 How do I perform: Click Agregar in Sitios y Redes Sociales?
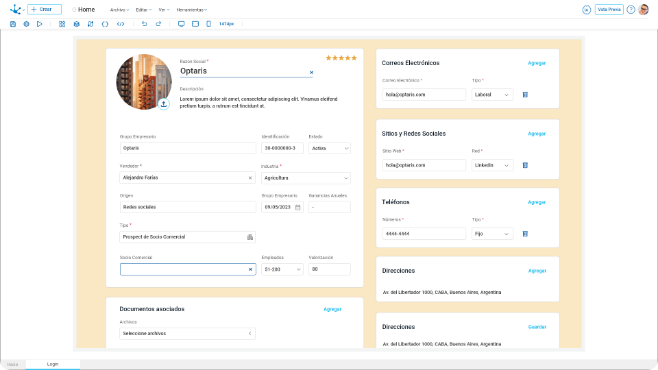click(x=537, y=134)
